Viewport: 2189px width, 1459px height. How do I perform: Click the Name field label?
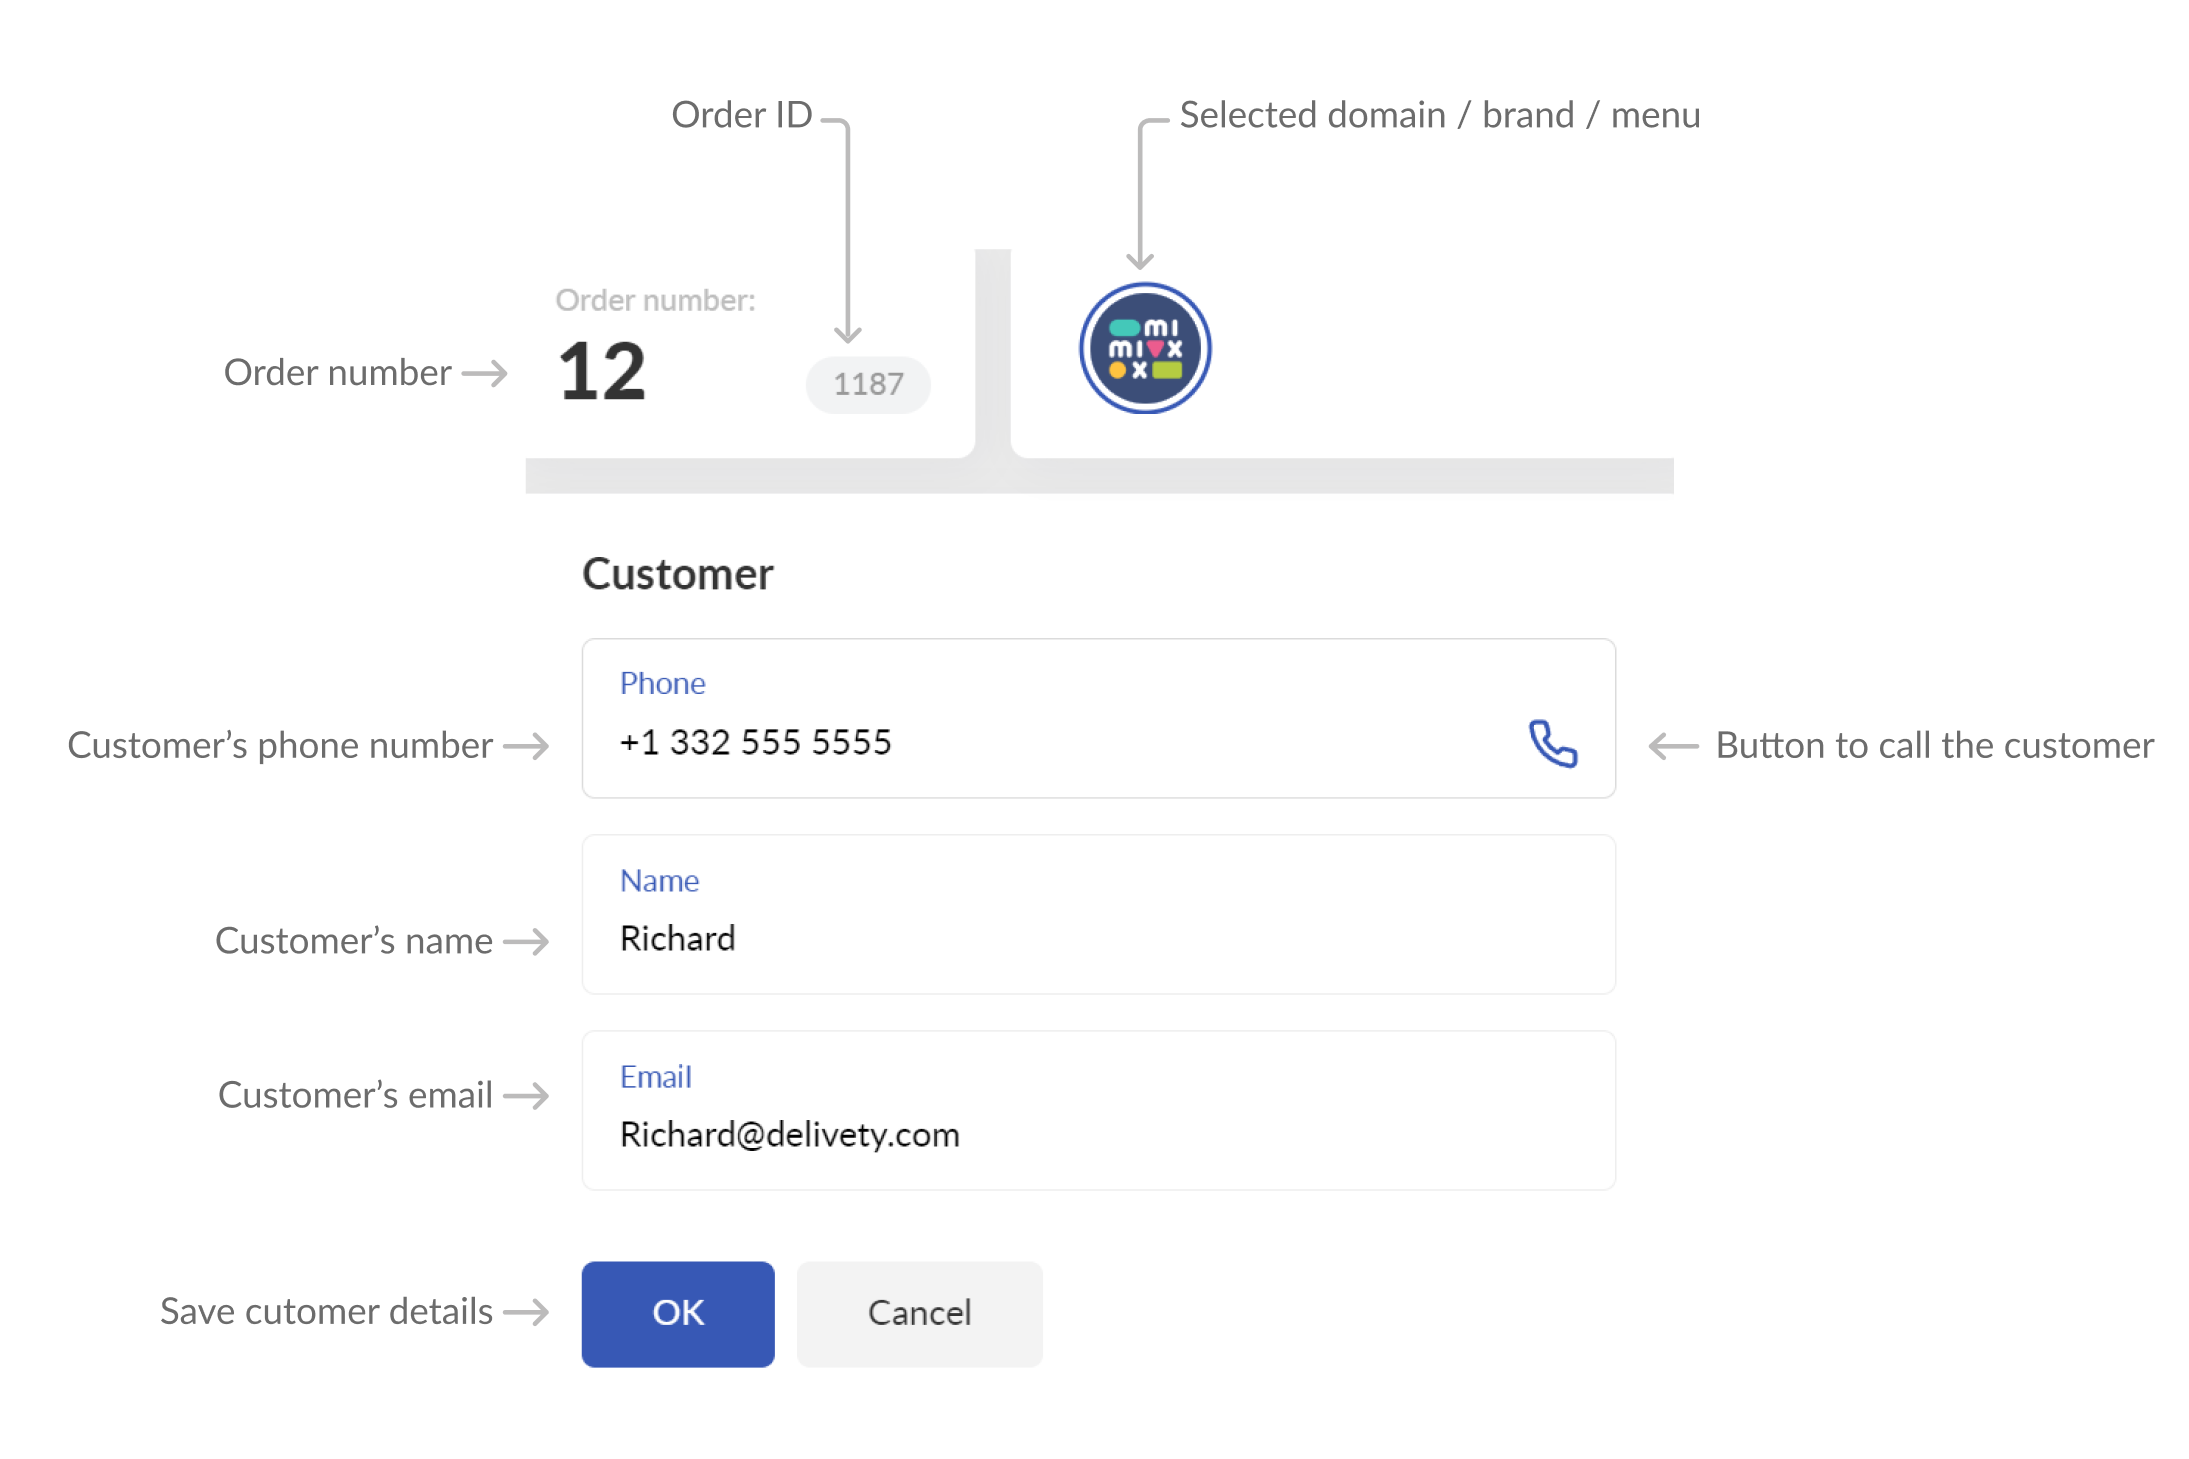(659, 880)
